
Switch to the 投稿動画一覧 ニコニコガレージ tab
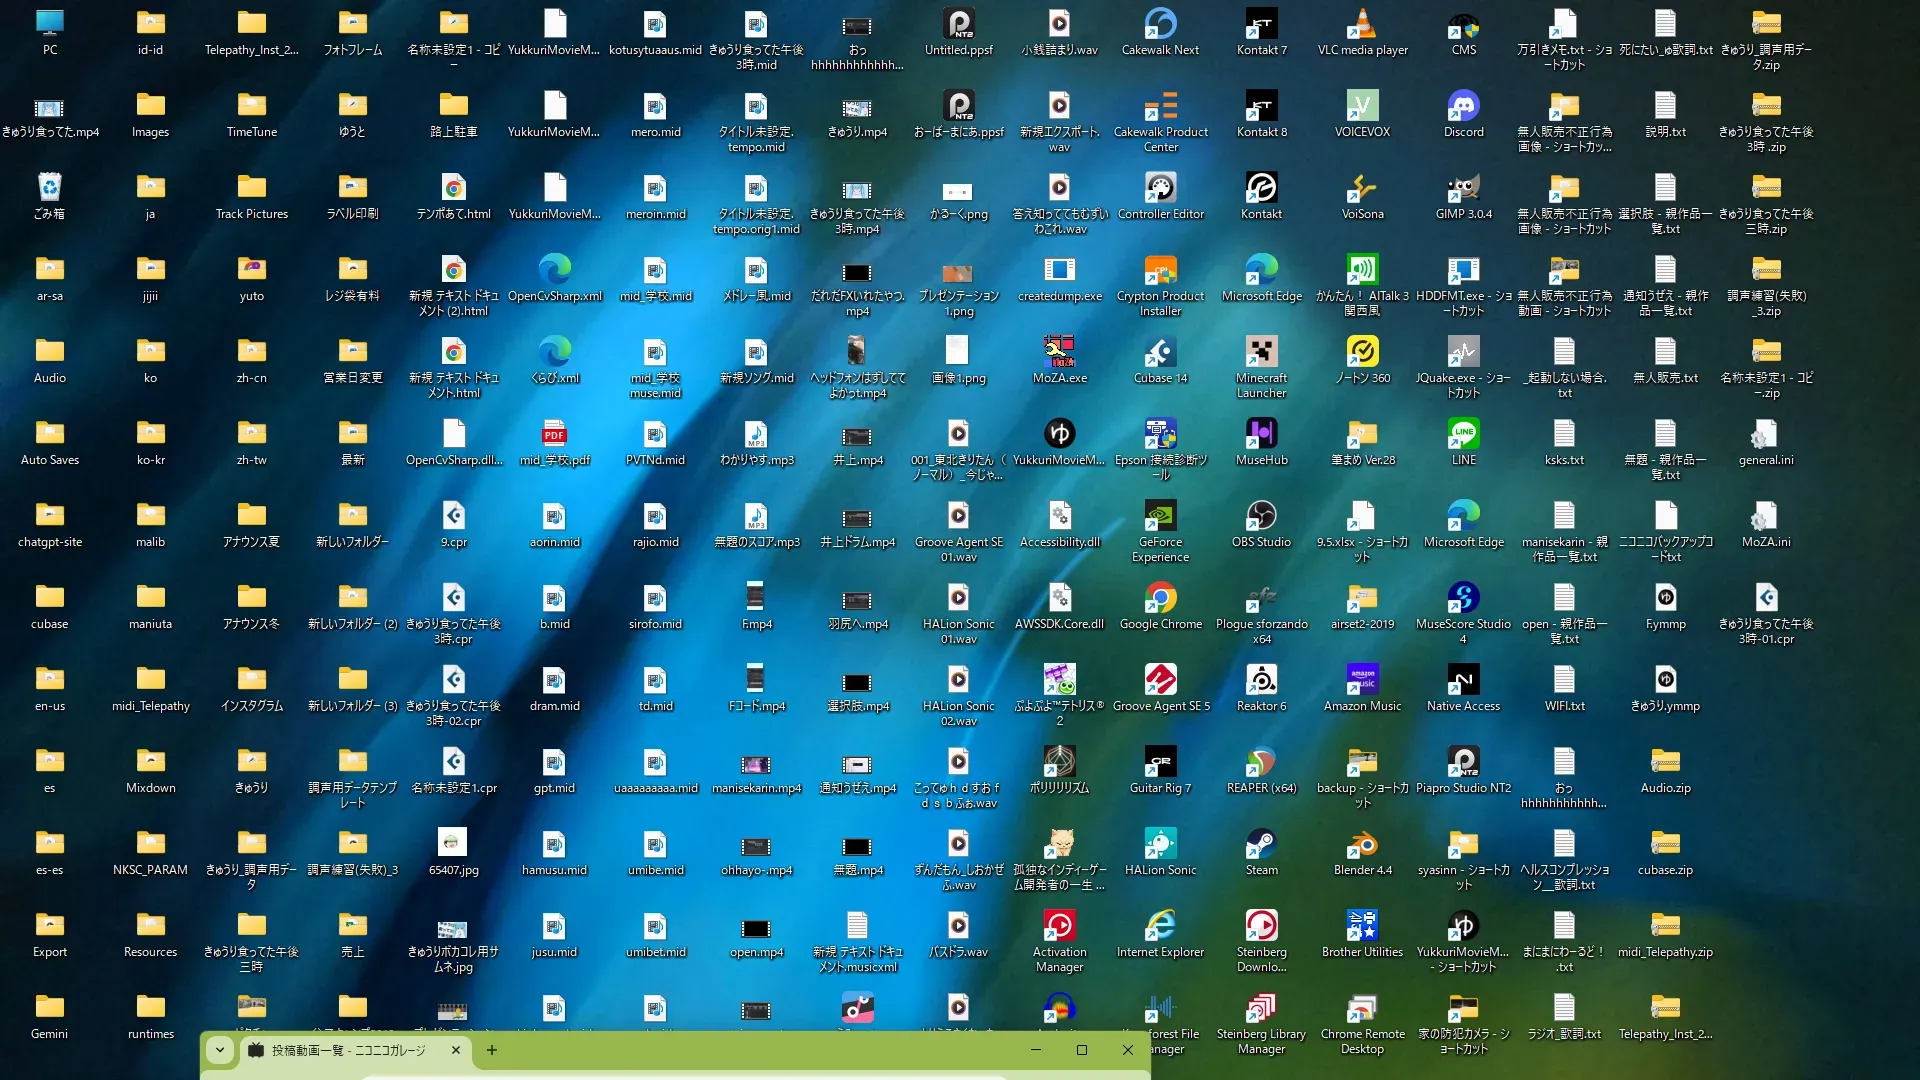point(348,1050)
